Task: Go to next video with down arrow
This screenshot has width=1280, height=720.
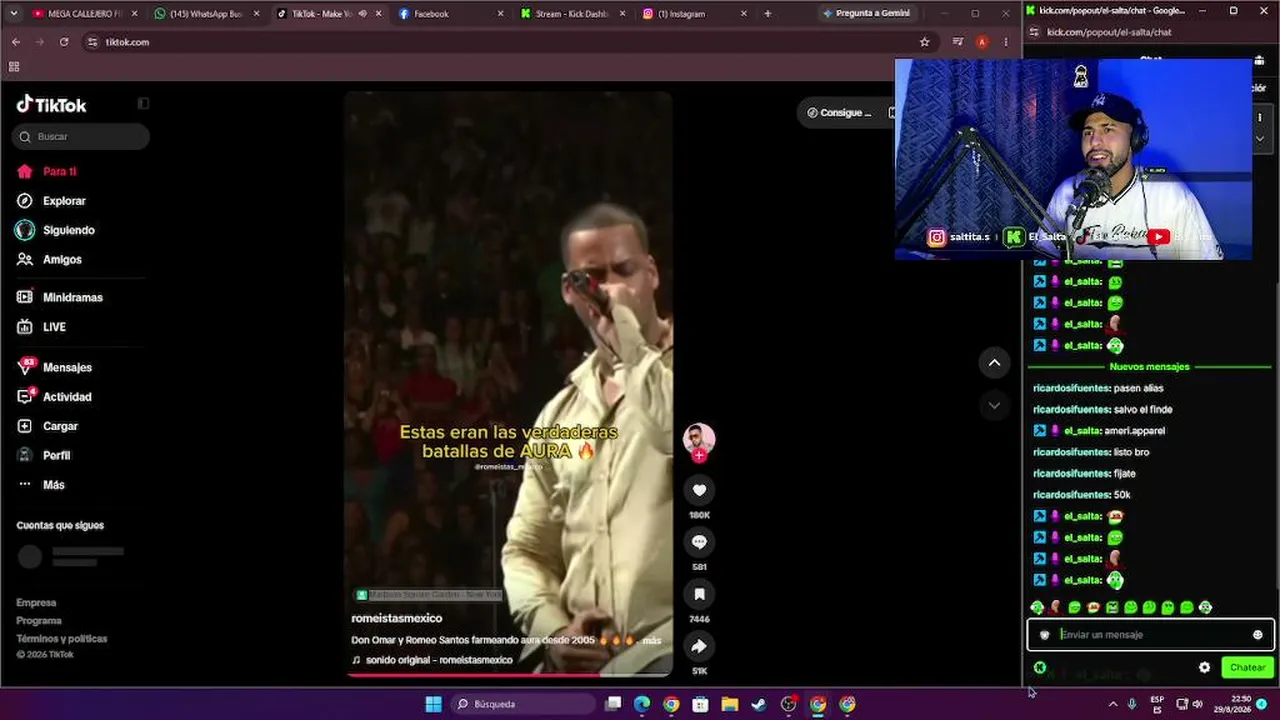Action: coord(994,405)
